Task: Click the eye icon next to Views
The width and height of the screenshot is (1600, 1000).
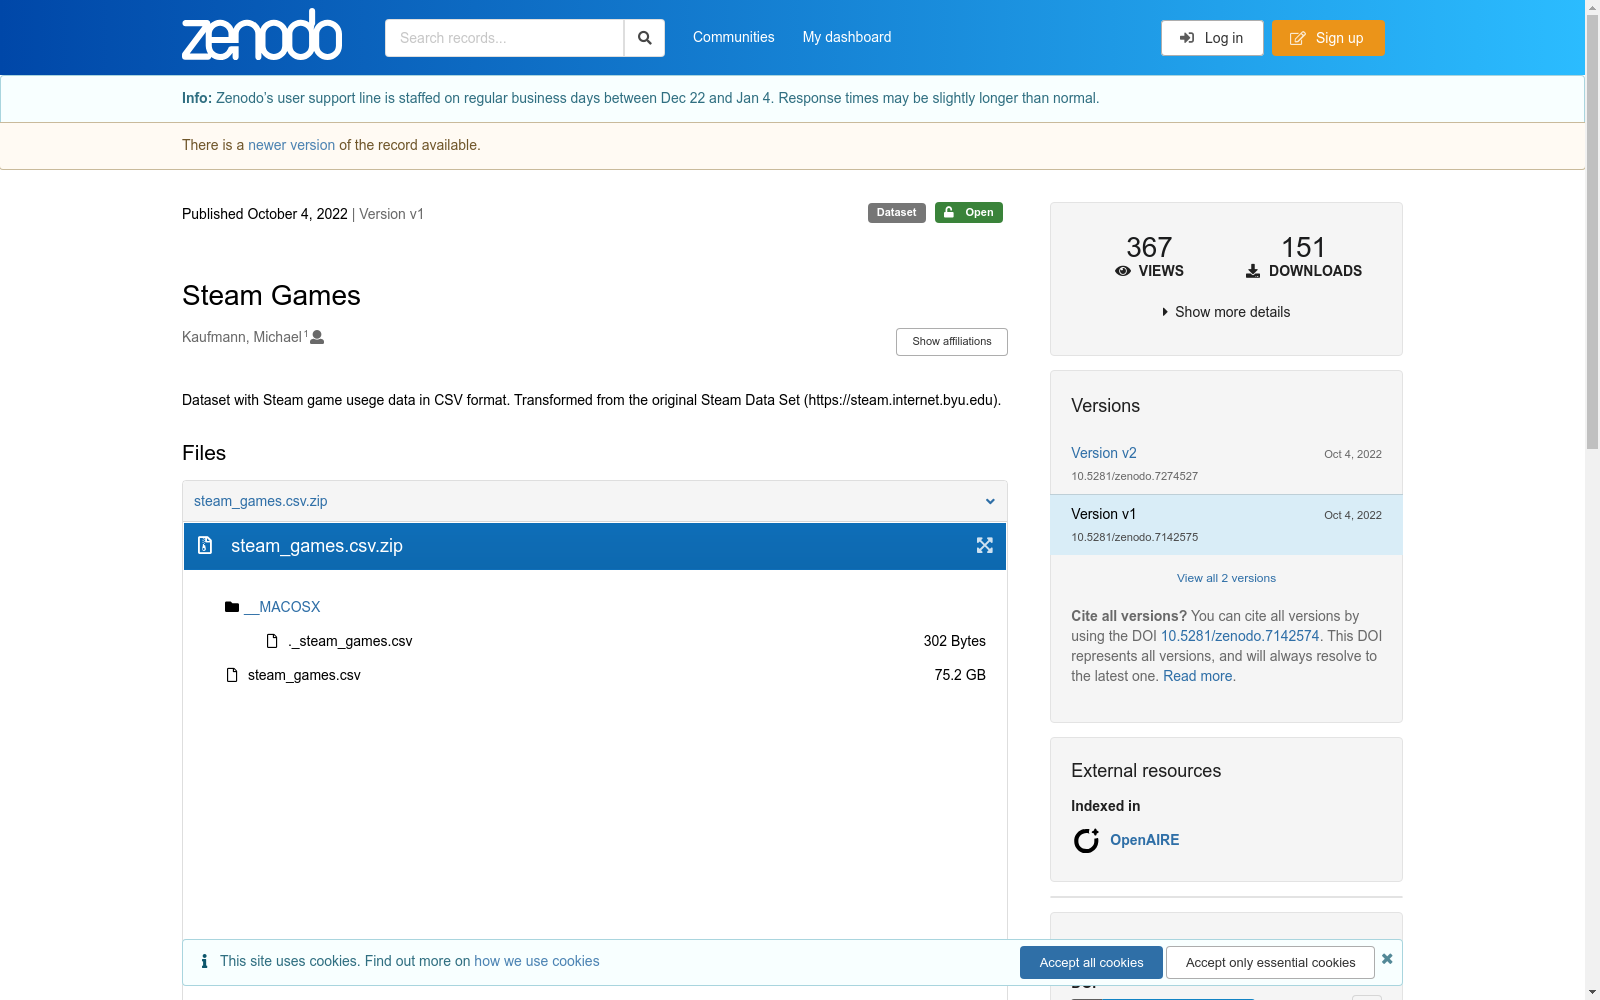Action: pos(1123,271)
